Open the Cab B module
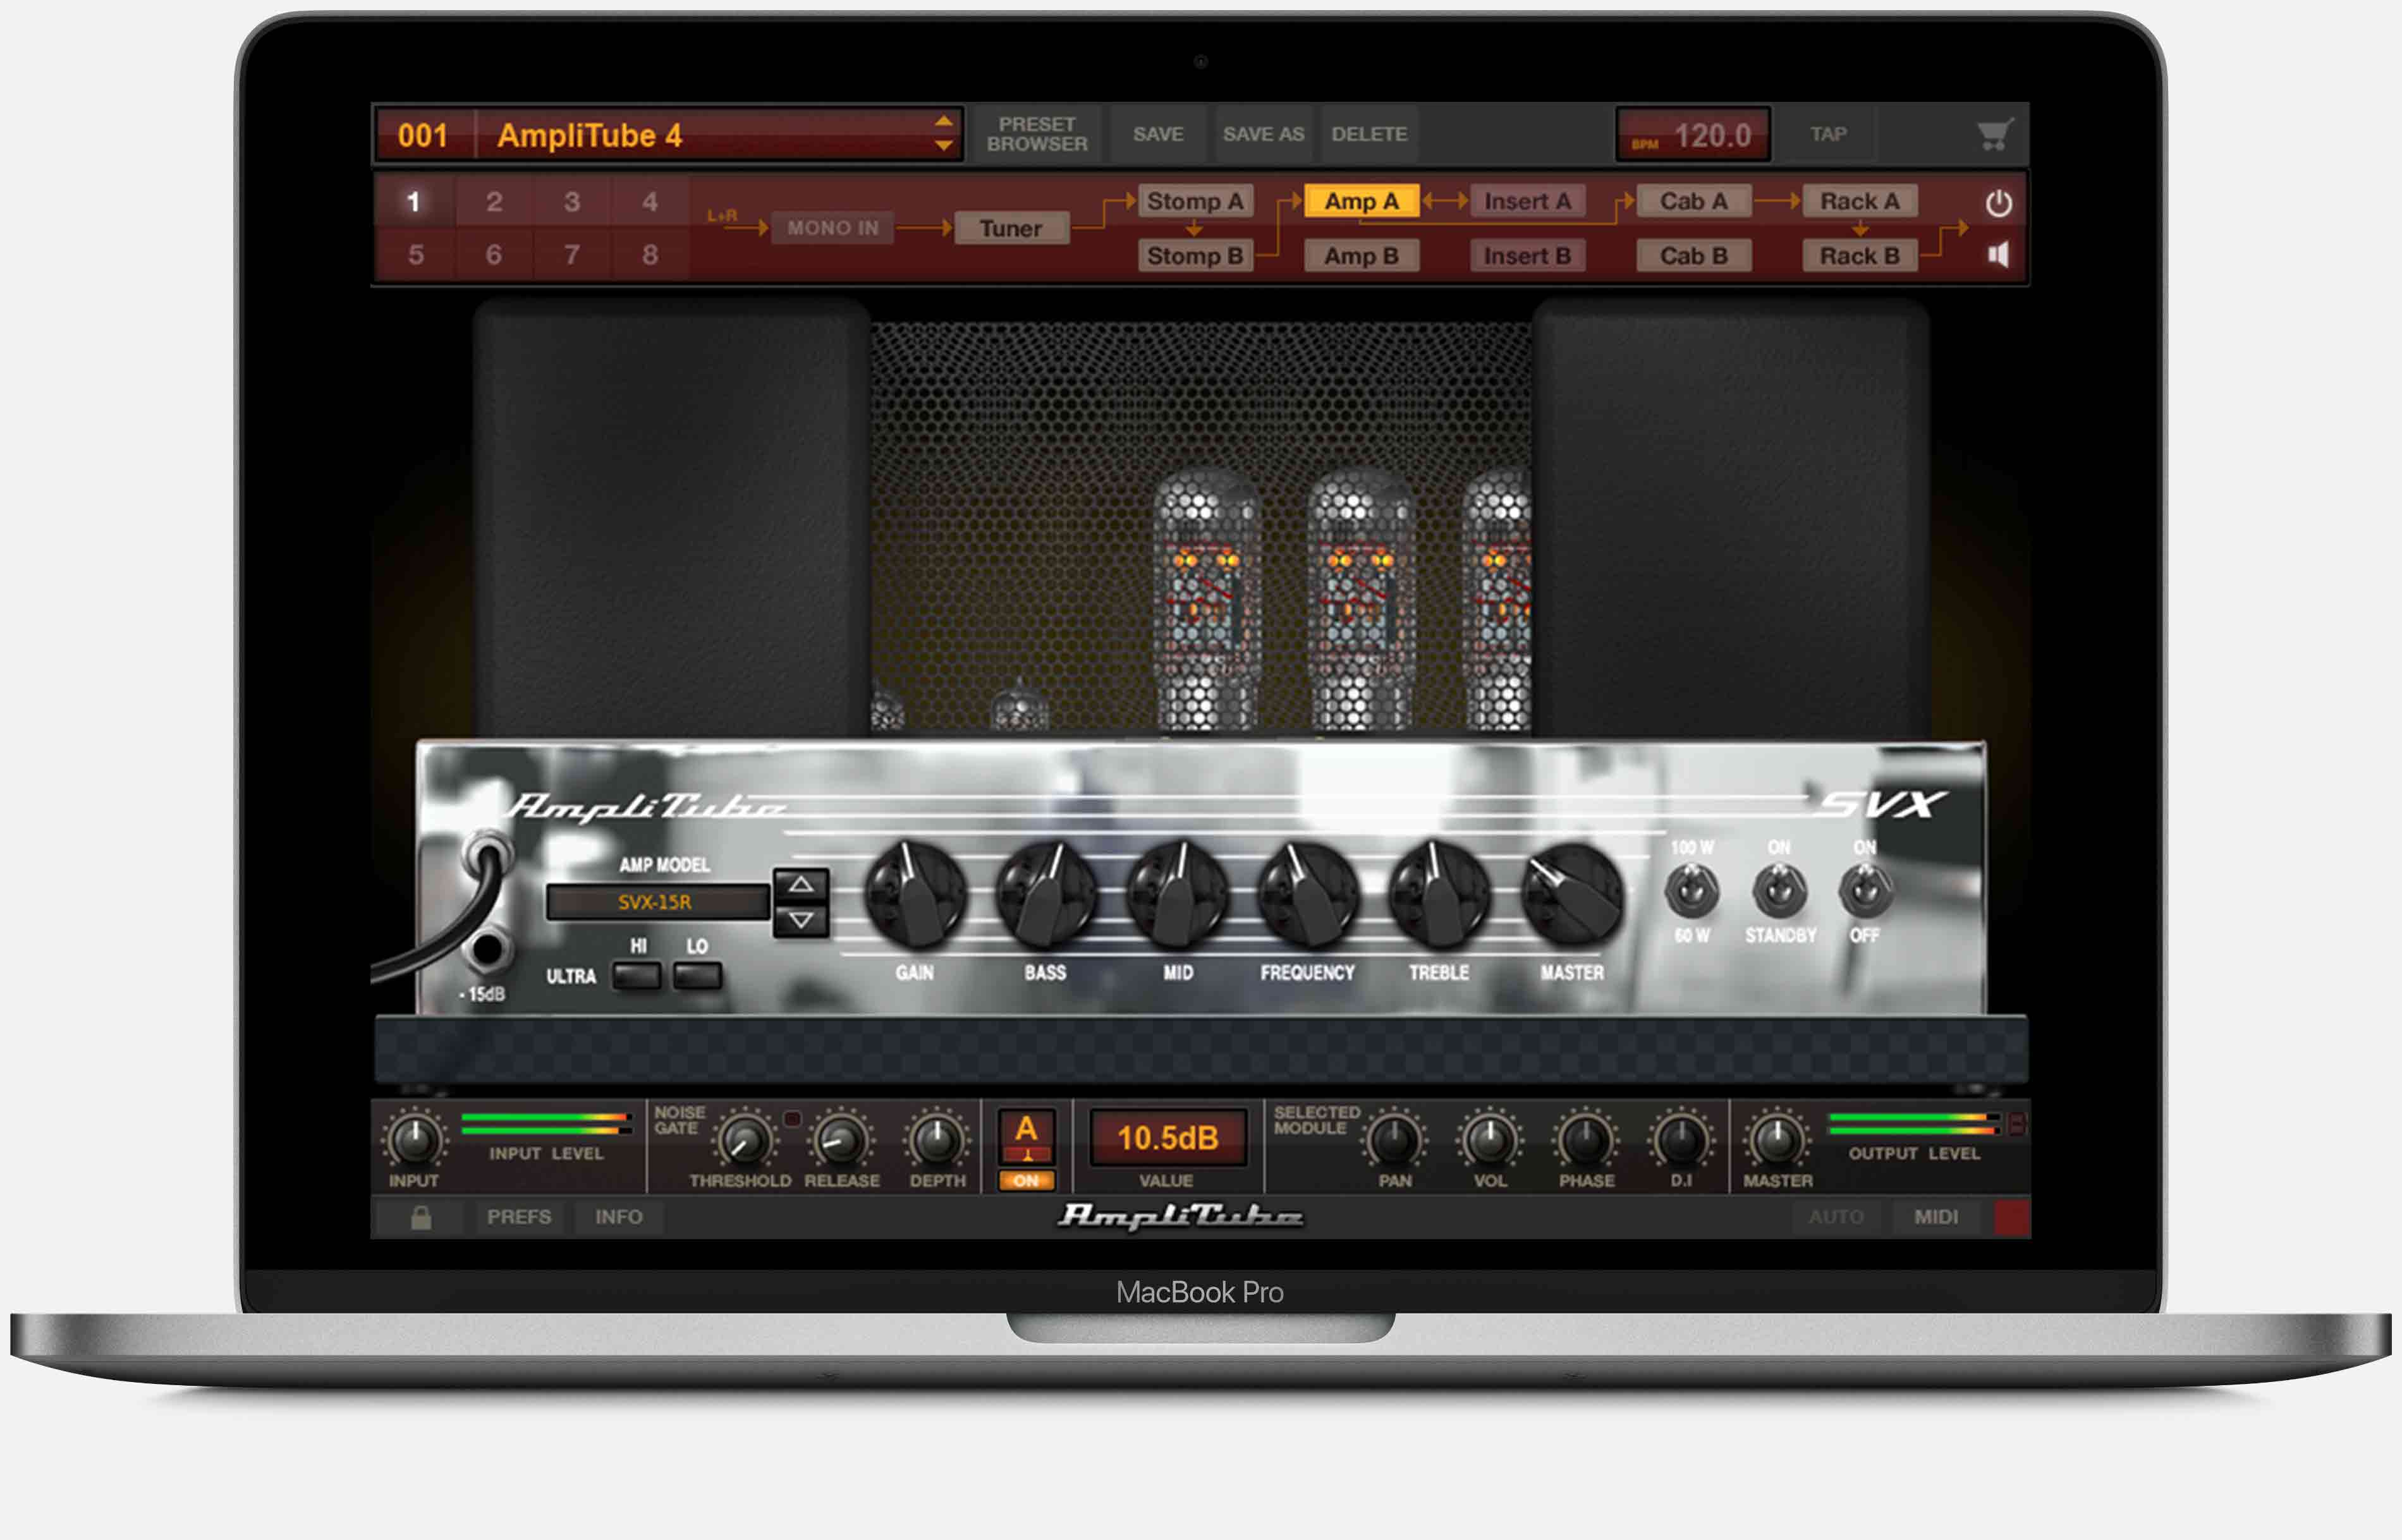This screenshot has width=2402, height=1540. tap(1694, 256)
